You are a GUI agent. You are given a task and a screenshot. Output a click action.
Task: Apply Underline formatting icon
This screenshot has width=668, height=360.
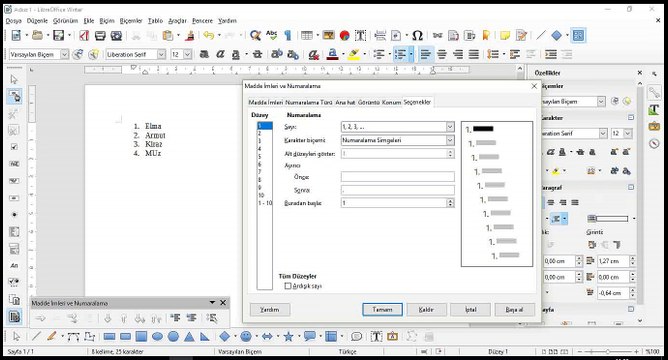pos(236,55)
